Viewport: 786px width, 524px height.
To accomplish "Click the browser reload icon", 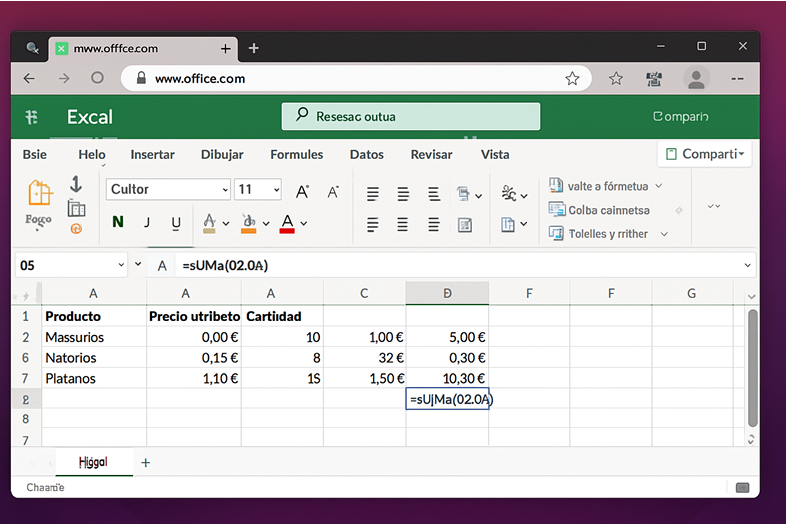I will coord(97,78).
